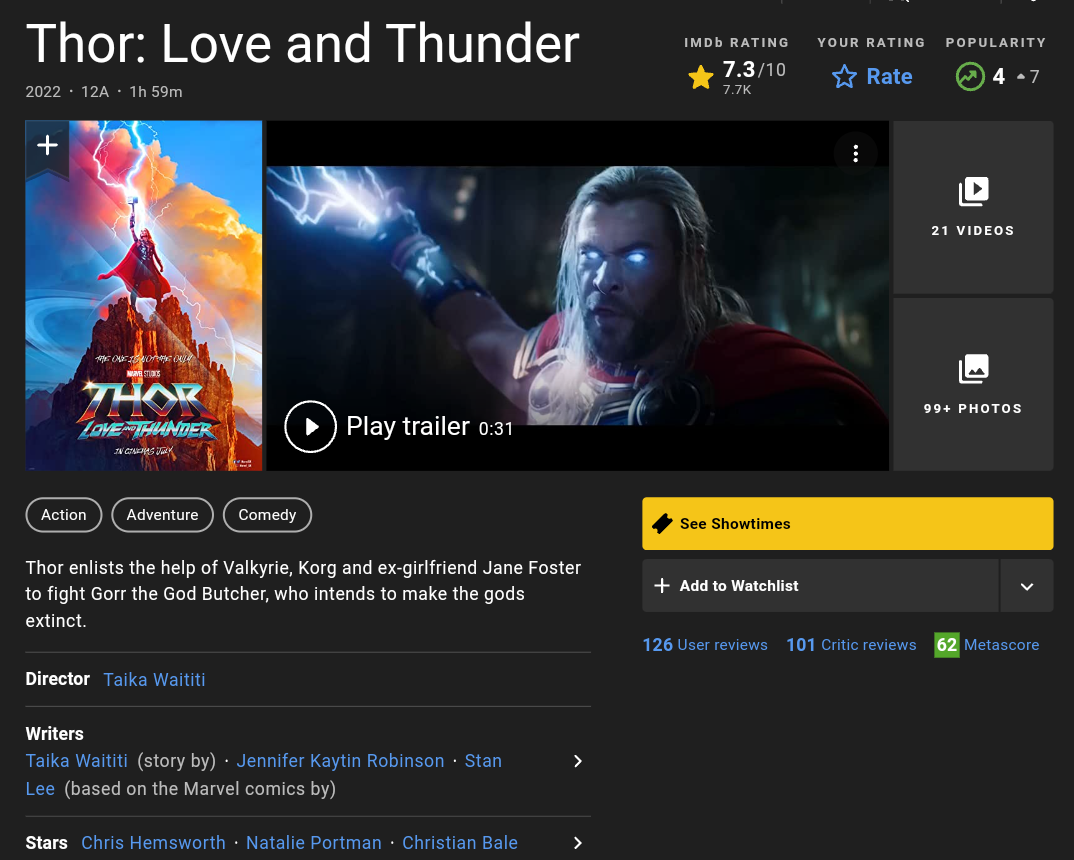Click the green 62 Metascore badge
This screenshot has width=1074, height=860.
click(x=947, y=645)
